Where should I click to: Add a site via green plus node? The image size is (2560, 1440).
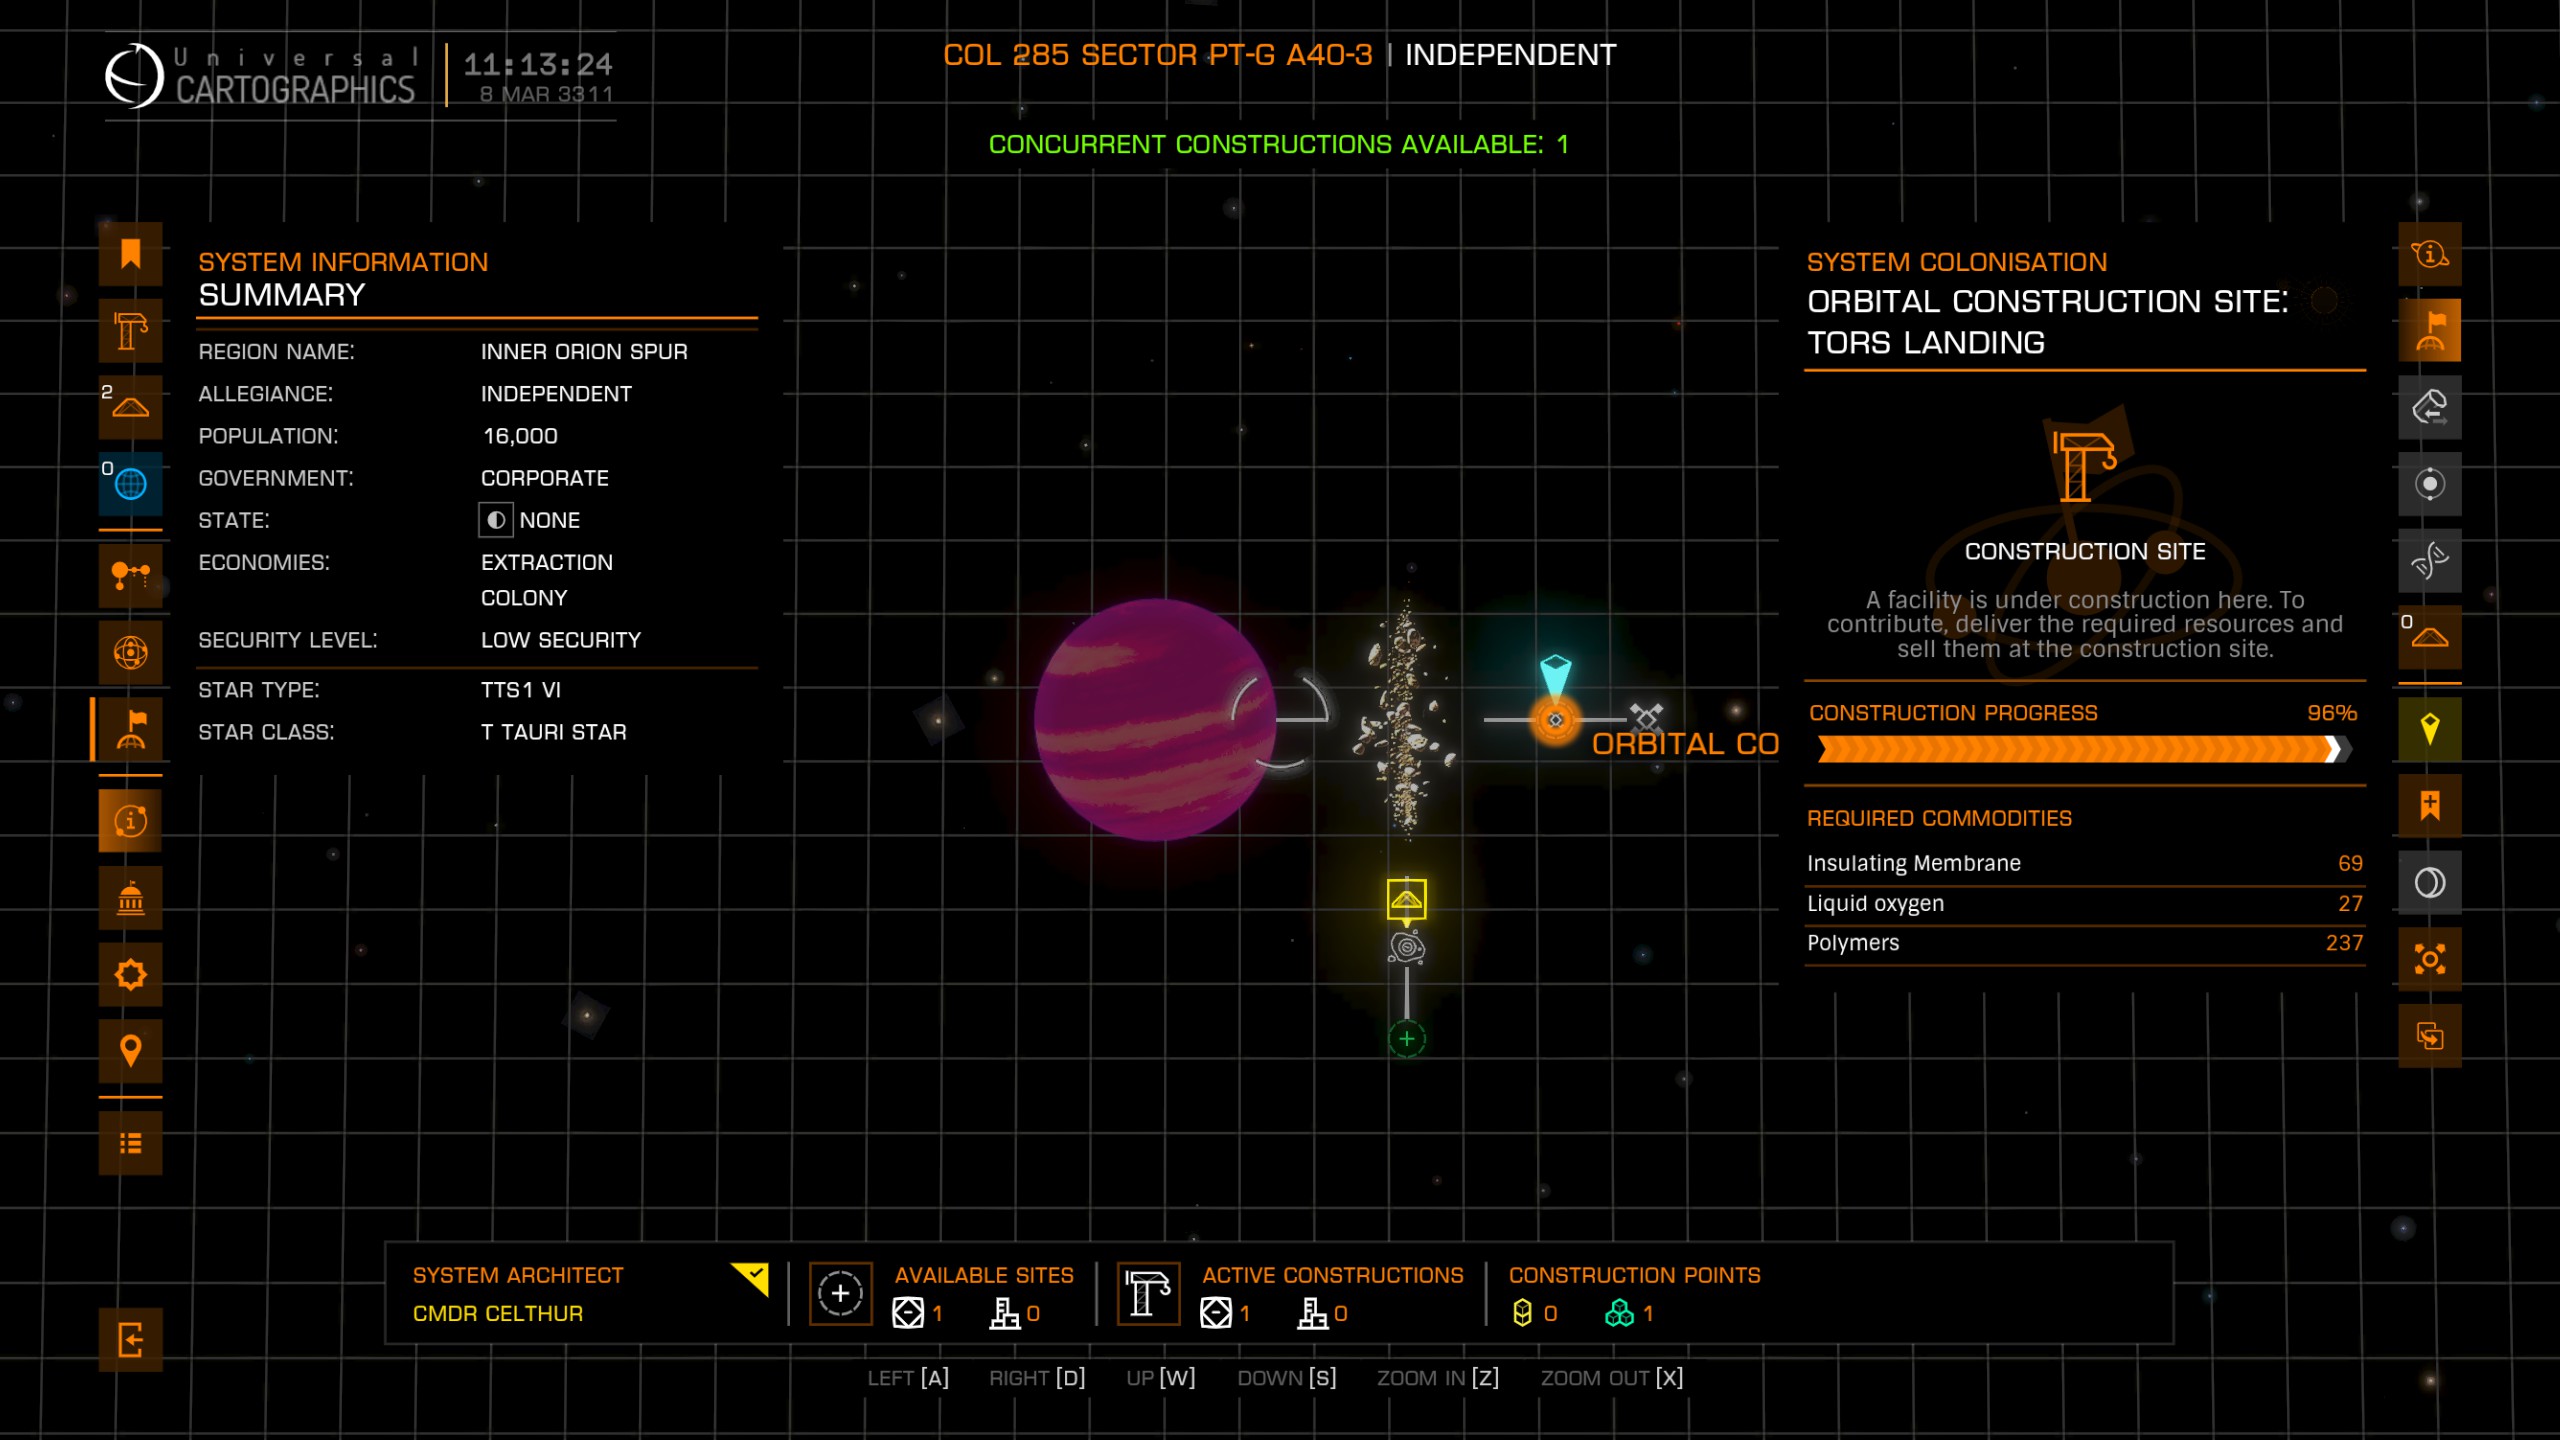tap(1406, 1039)
